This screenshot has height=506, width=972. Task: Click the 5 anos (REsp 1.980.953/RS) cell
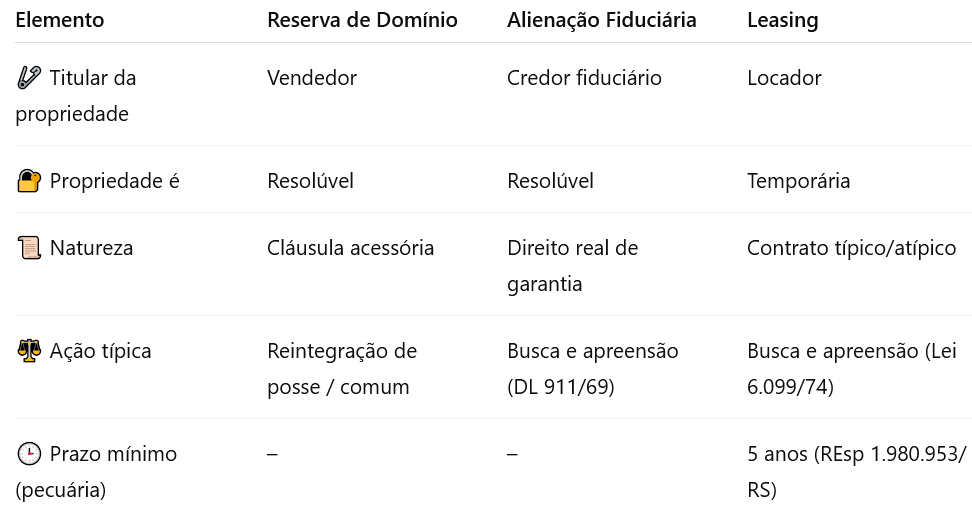tap(856, 471)
